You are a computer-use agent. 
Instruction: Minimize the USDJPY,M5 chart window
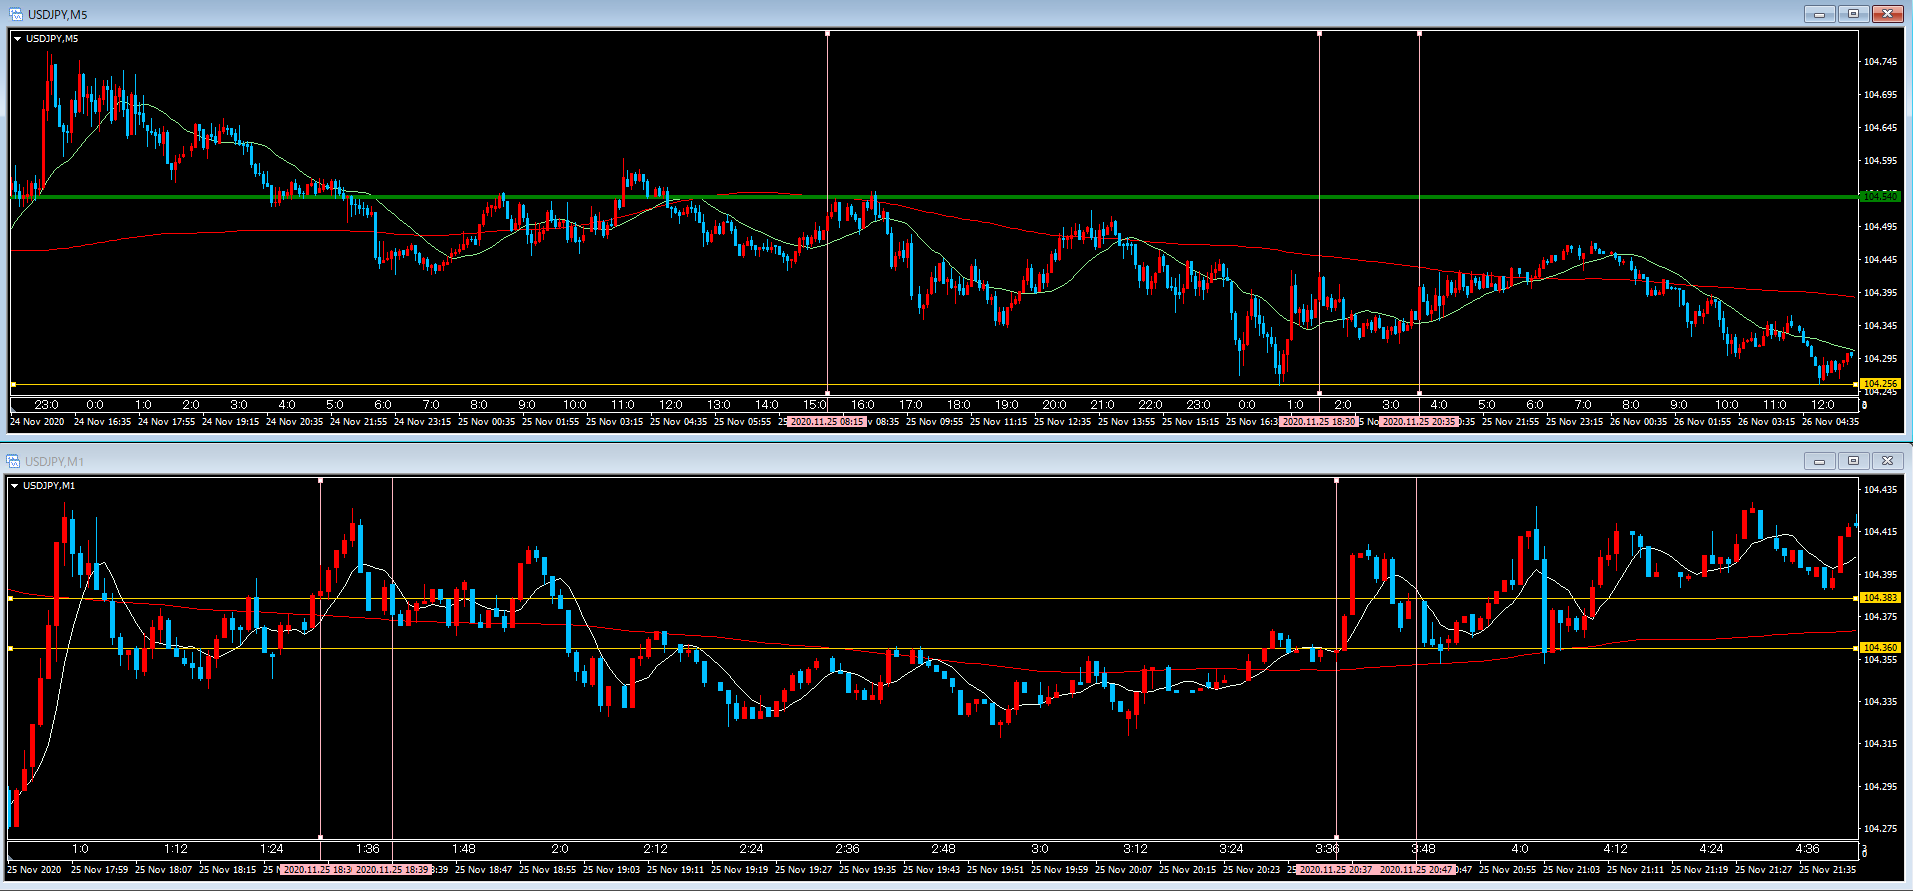[x=1819, y=14]
